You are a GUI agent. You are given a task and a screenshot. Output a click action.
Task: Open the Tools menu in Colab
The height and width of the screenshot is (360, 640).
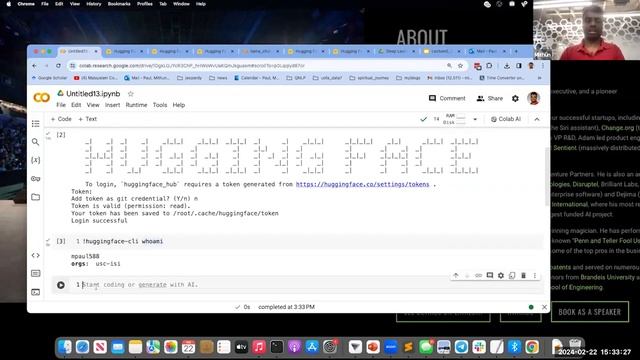pos(160,105)
